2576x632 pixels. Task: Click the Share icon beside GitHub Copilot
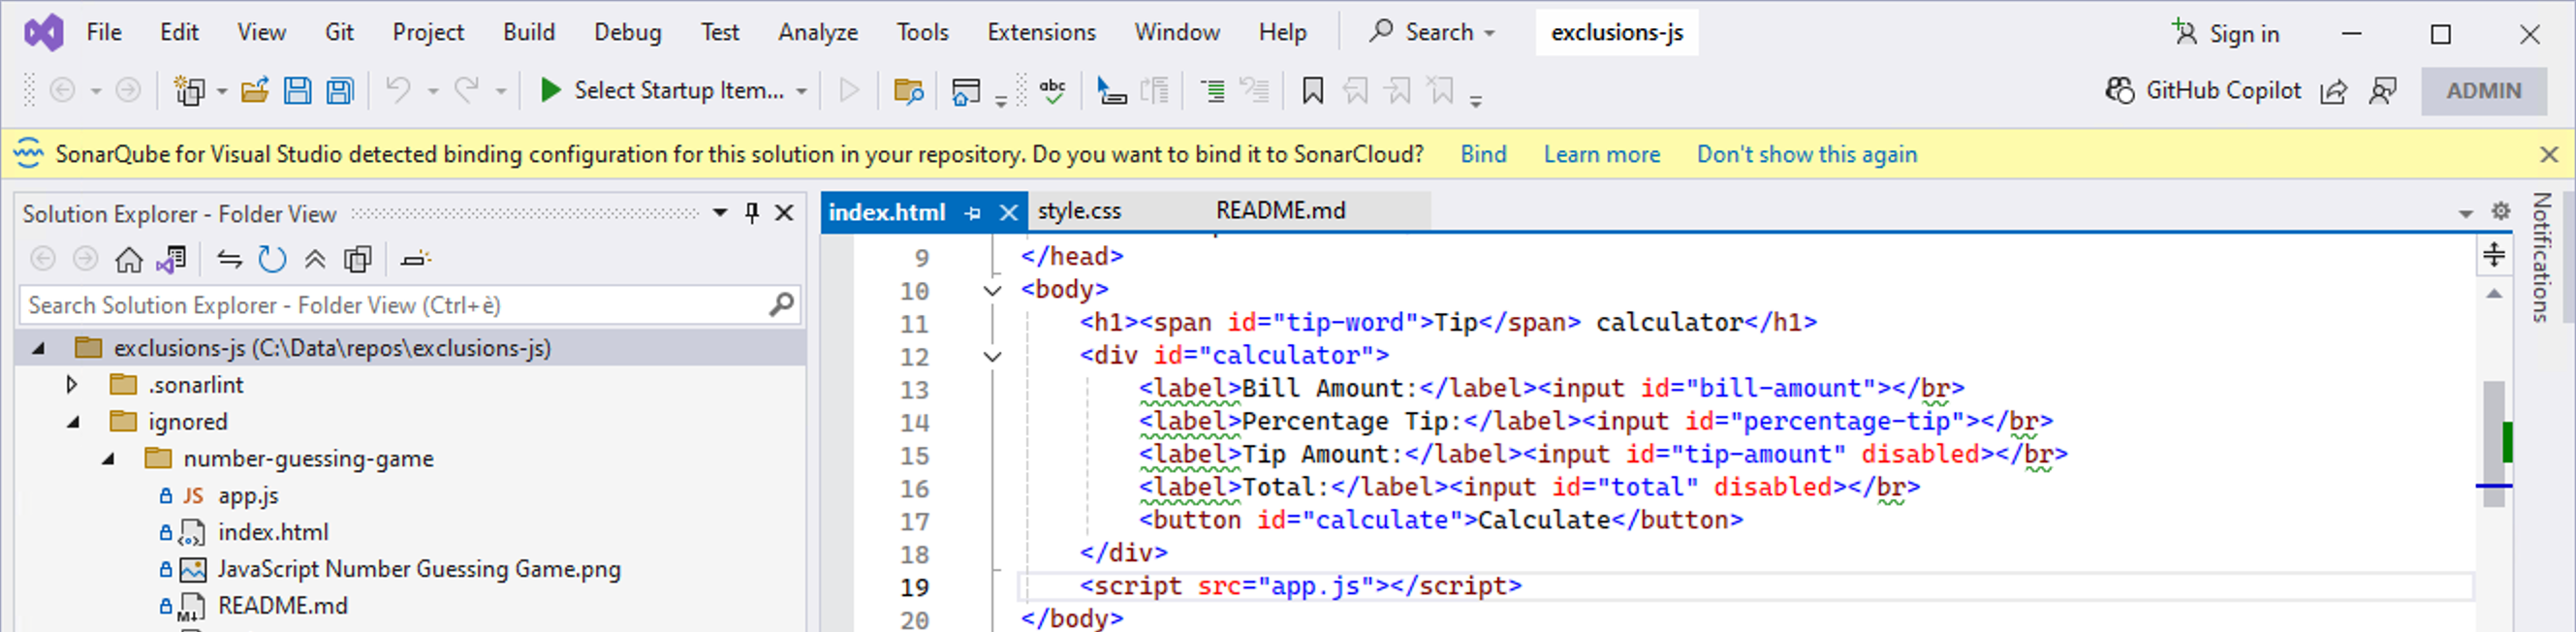(x=2333, y=91)
